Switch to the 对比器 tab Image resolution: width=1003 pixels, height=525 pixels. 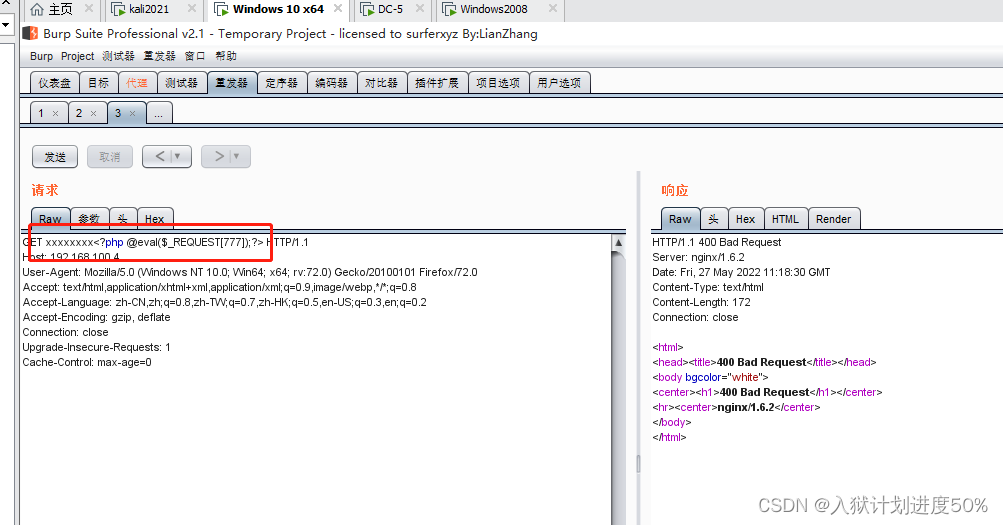click(x=381, y=82)
